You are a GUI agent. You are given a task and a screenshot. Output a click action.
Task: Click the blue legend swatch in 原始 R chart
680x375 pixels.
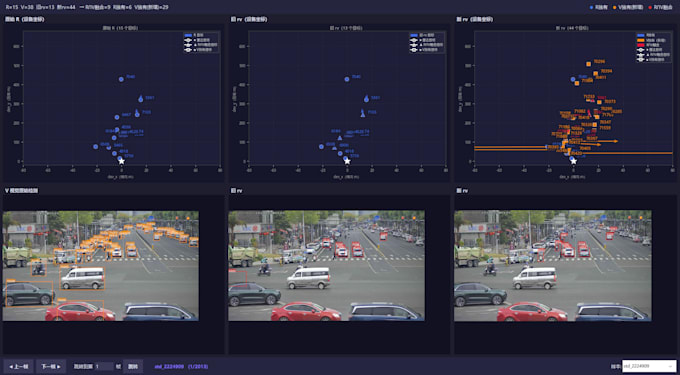pos(188,35)
